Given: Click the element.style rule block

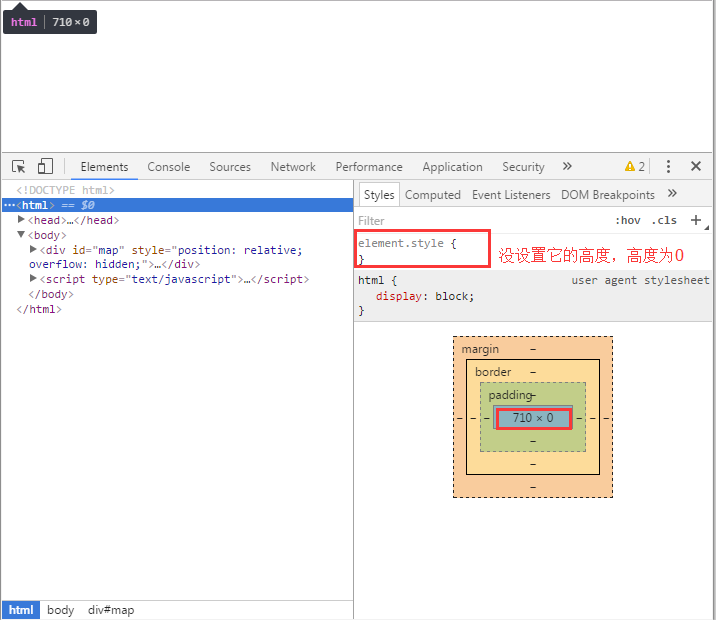Looking at the screenshot, I should coord(422,249).
